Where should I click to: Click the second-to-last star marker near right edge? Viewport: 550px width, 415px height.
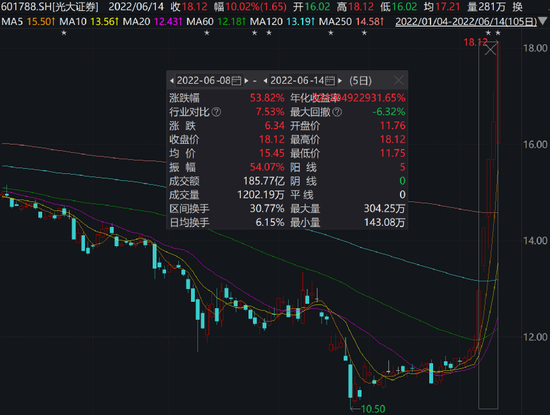pos(488,33)
